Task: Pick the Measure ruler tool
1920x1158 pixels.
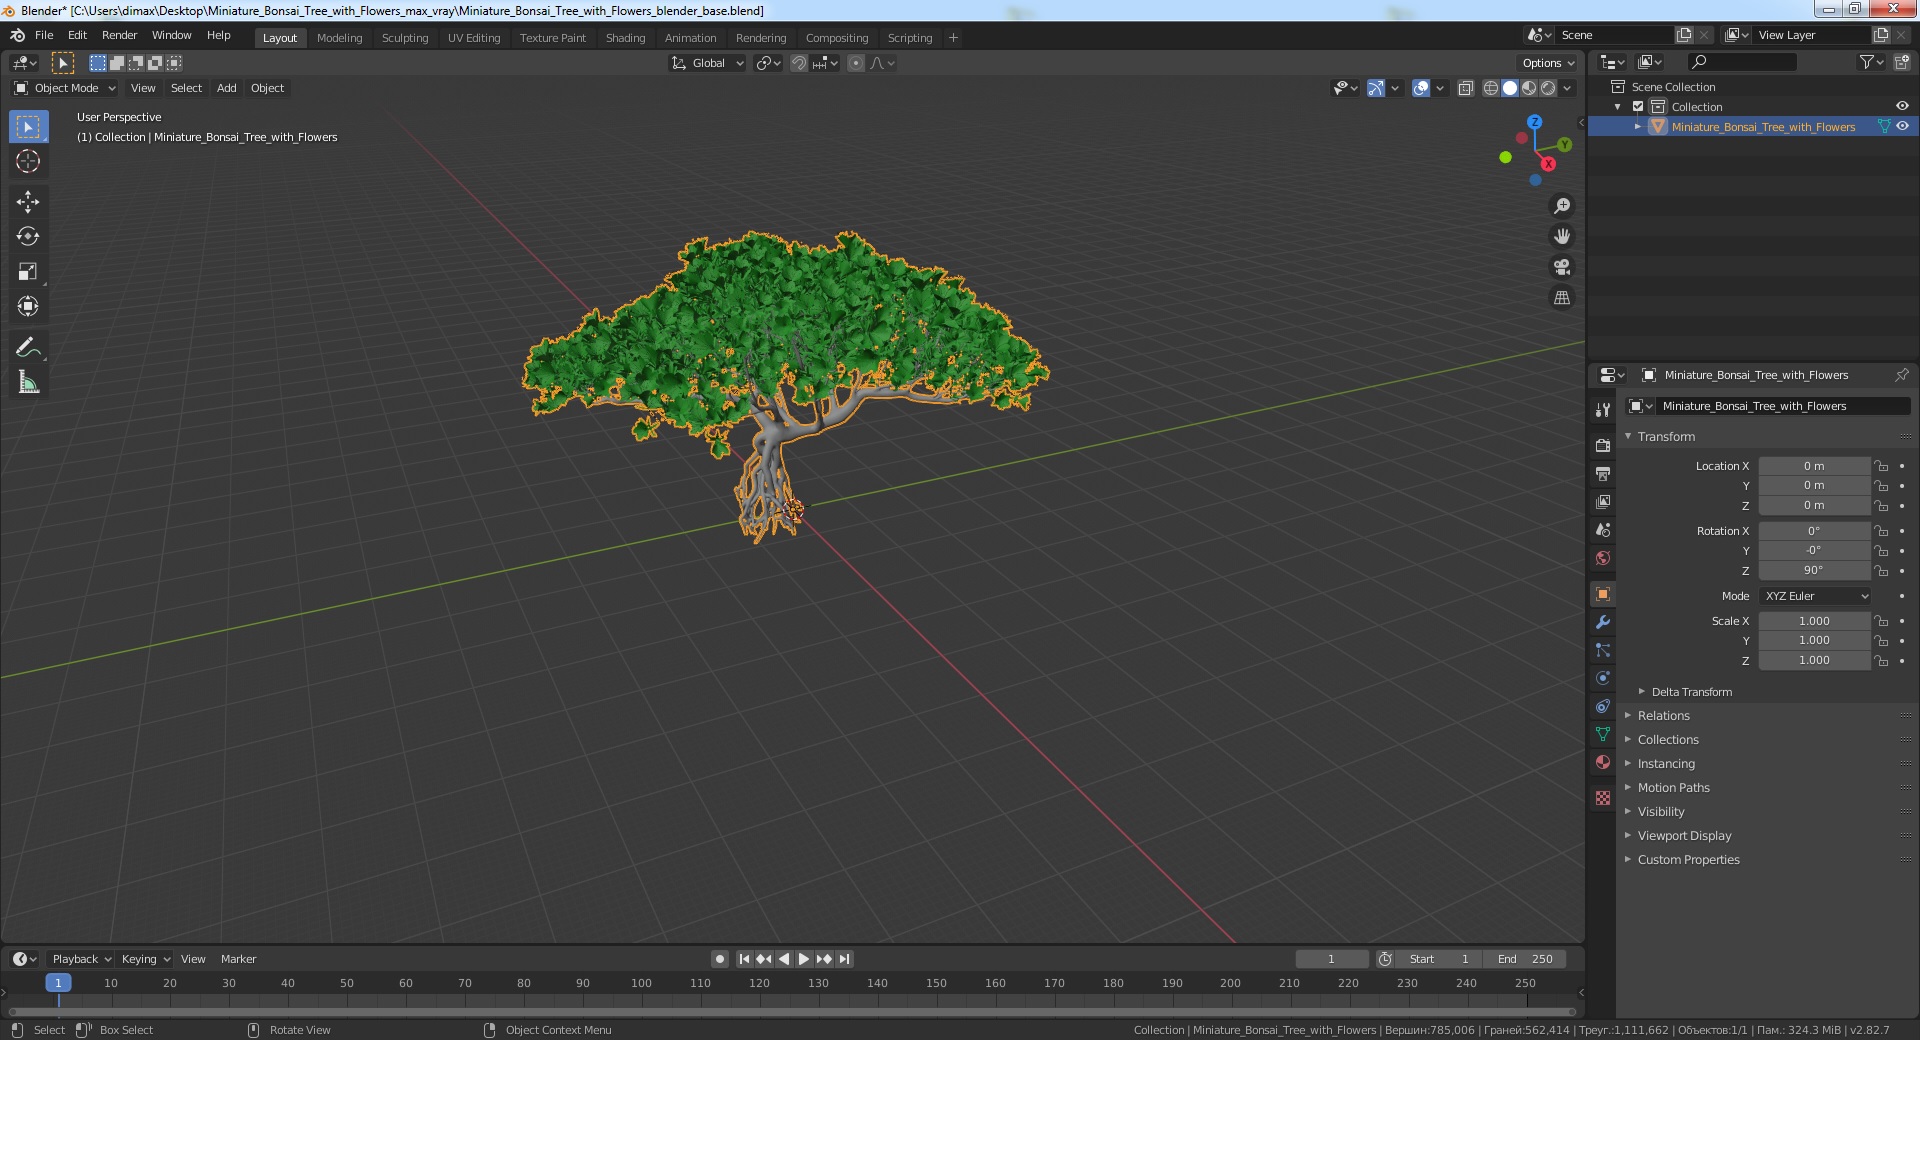Action: [x=28, y=383]
